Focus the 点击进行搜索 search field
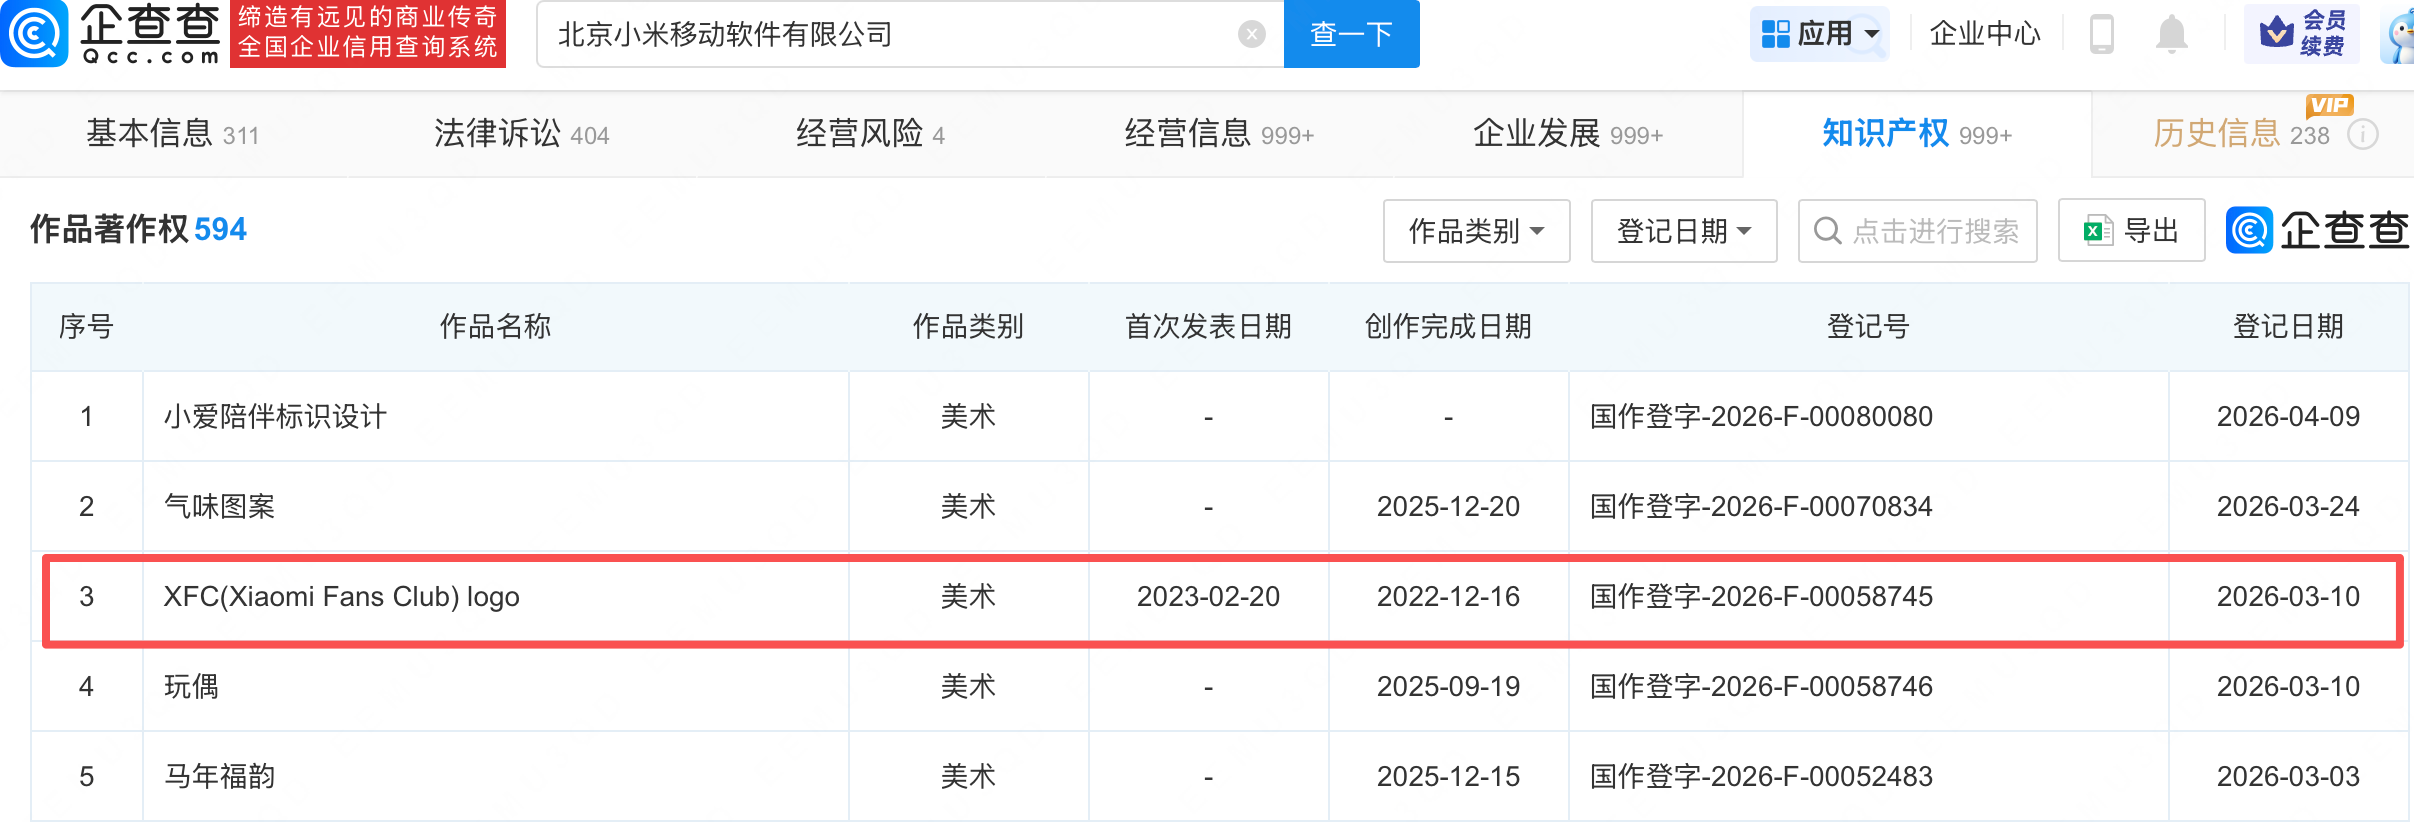The image size is (2414, 822). pyautogui.click(x=1935, y=231)
